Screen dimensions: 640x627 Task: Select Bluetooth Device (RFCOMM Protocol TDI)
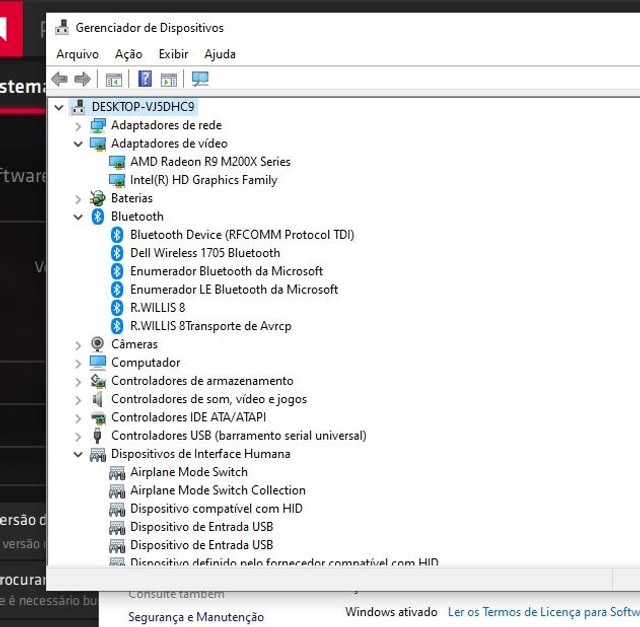point(242,235)
